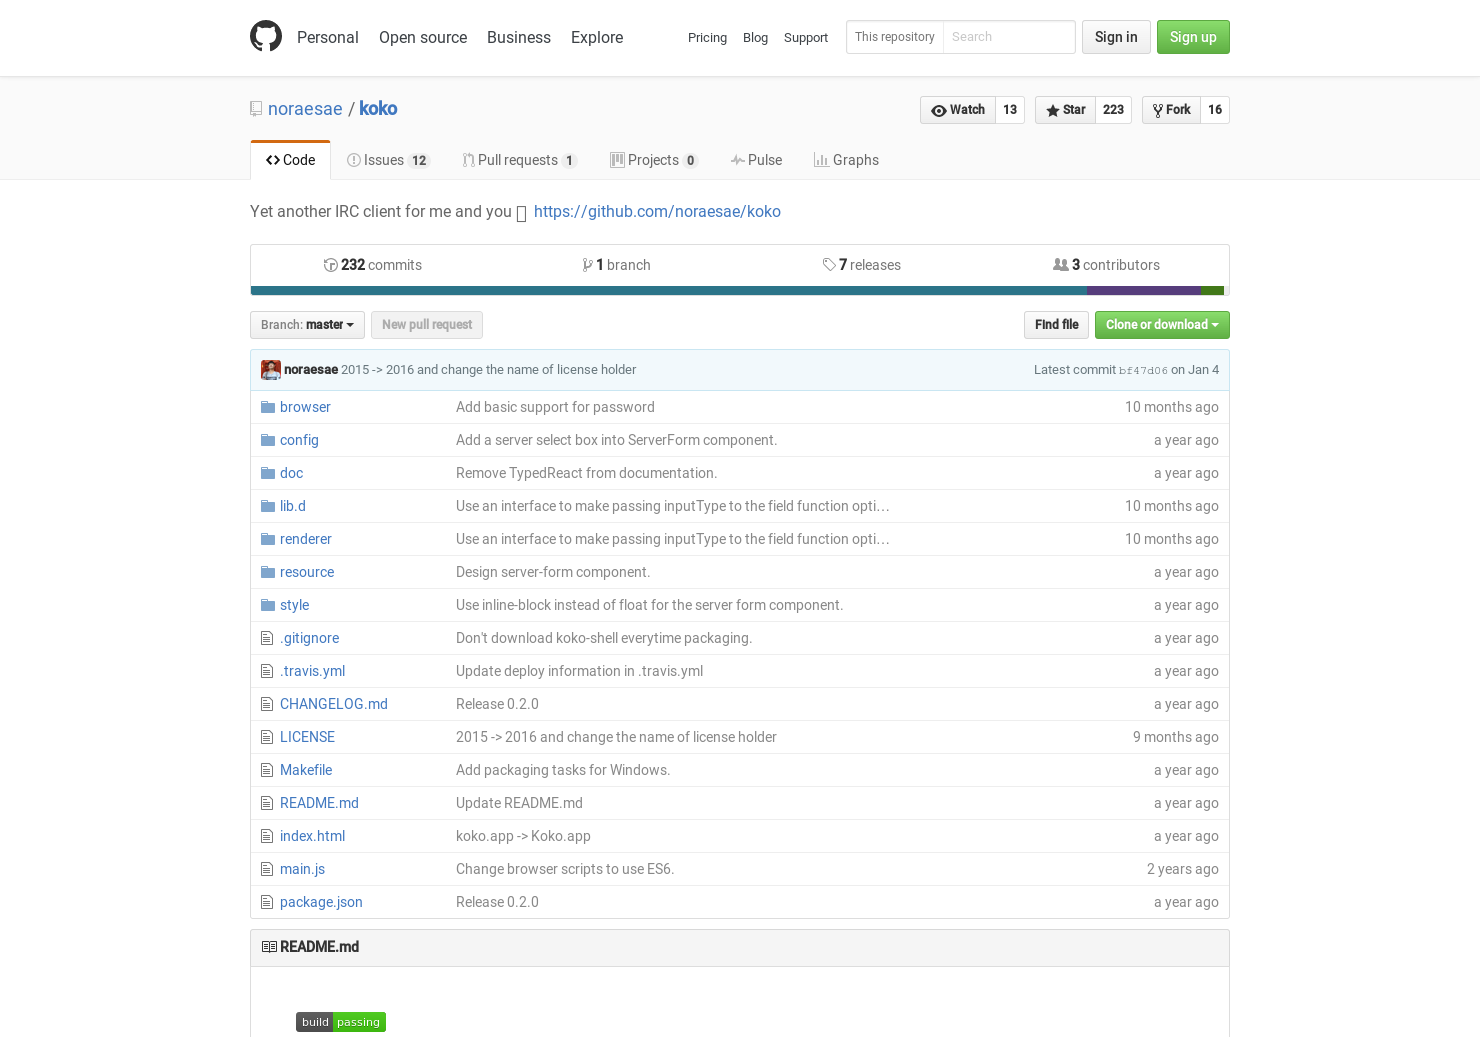Click the browser folder icon
Viewport: 1480px width, 1037px height.
coord(268,407)
